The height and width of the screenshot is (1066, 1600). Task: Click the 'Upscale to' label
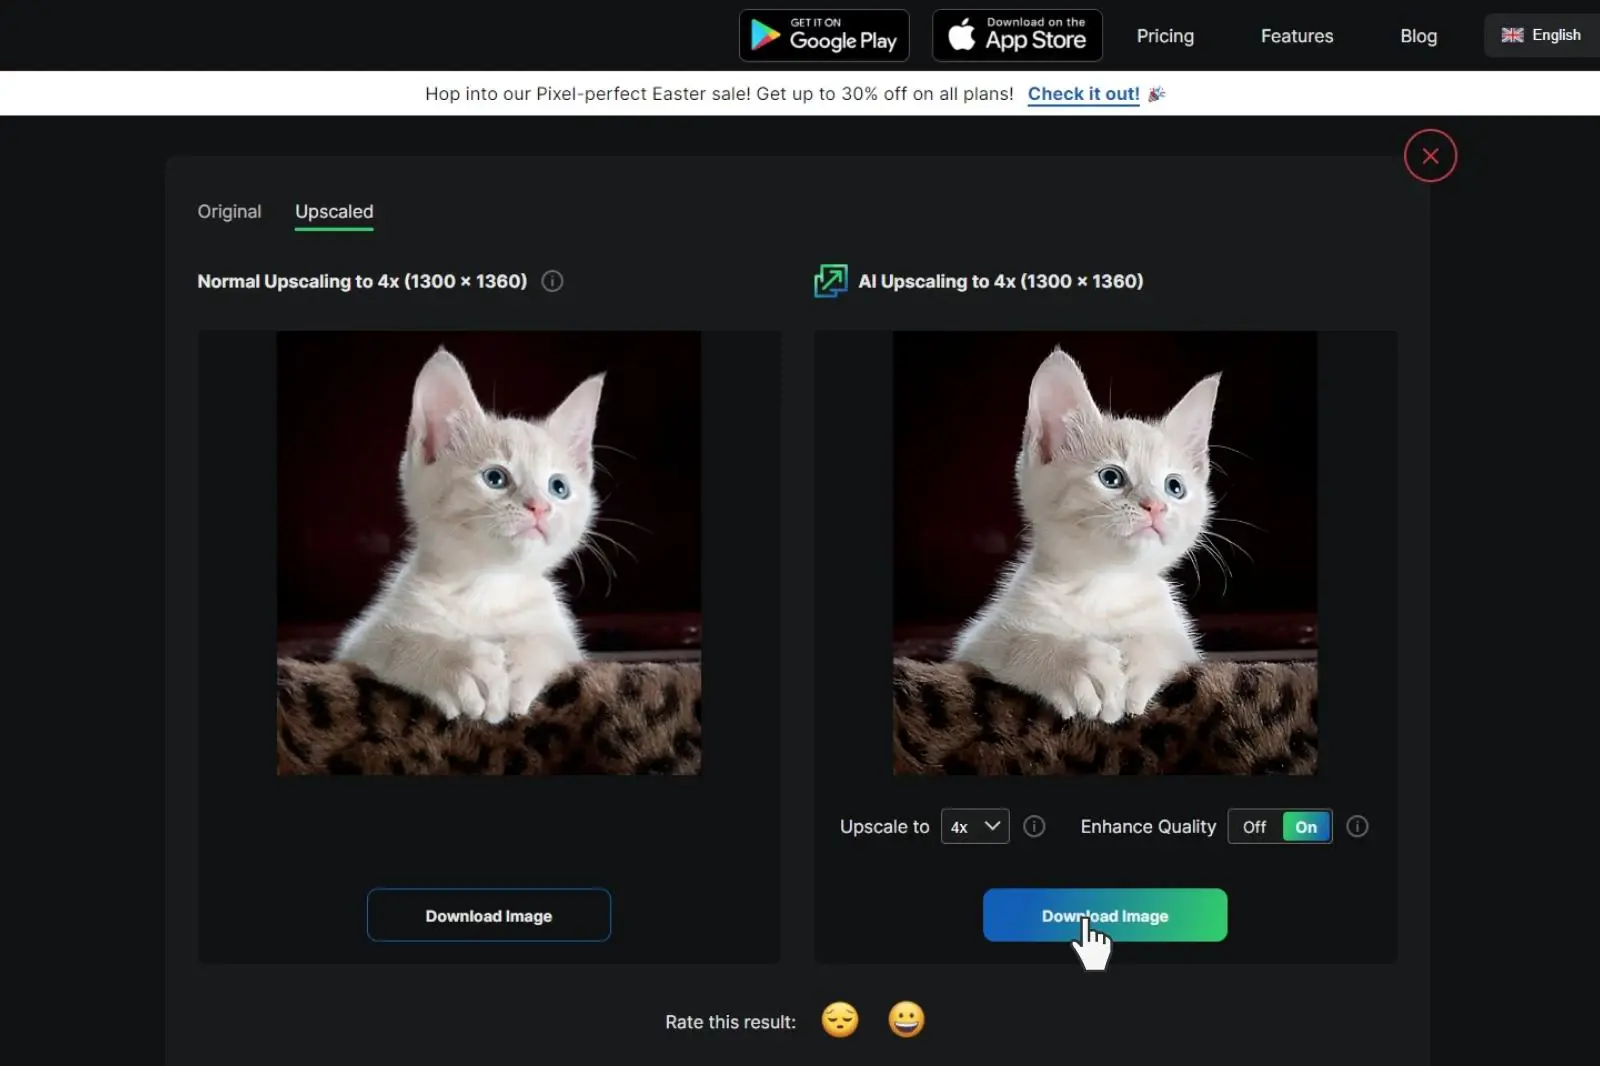885,827
